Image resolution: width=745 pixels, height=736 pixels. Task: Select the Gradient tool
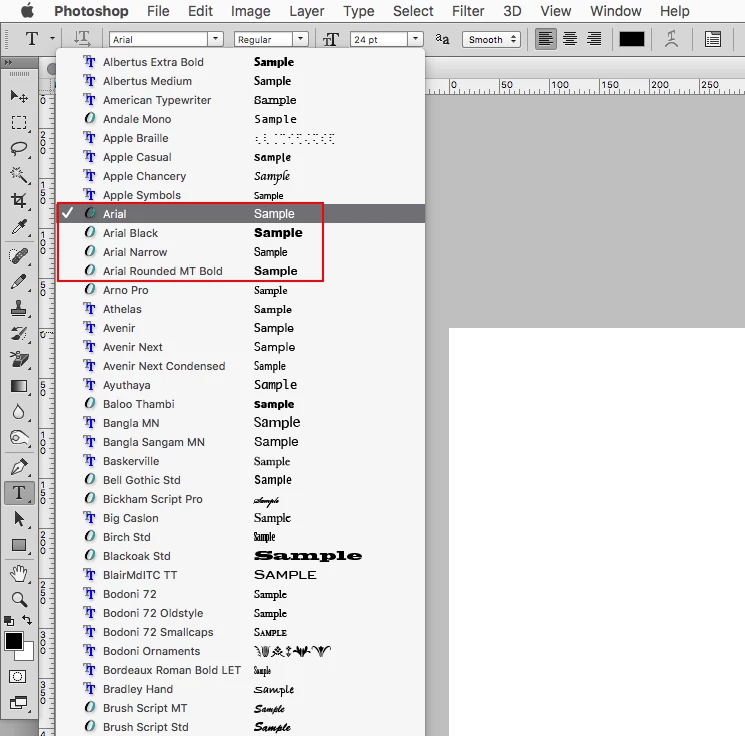coord(19,386)
